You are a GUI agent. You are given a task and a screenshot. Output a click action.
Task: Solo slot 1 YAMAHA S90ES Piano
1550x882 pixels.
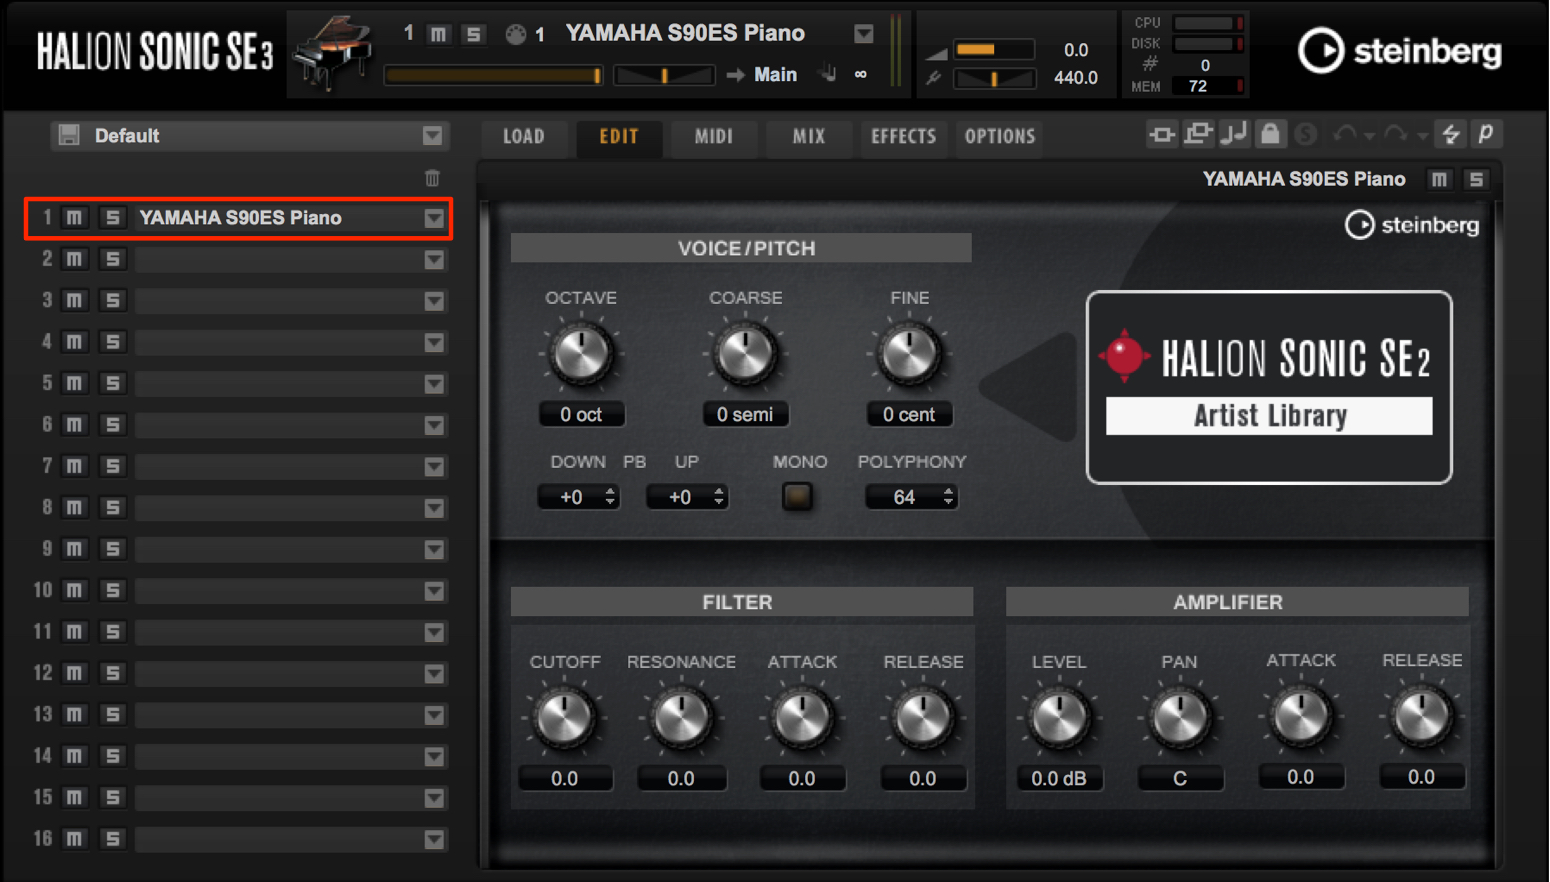point(112,218)
